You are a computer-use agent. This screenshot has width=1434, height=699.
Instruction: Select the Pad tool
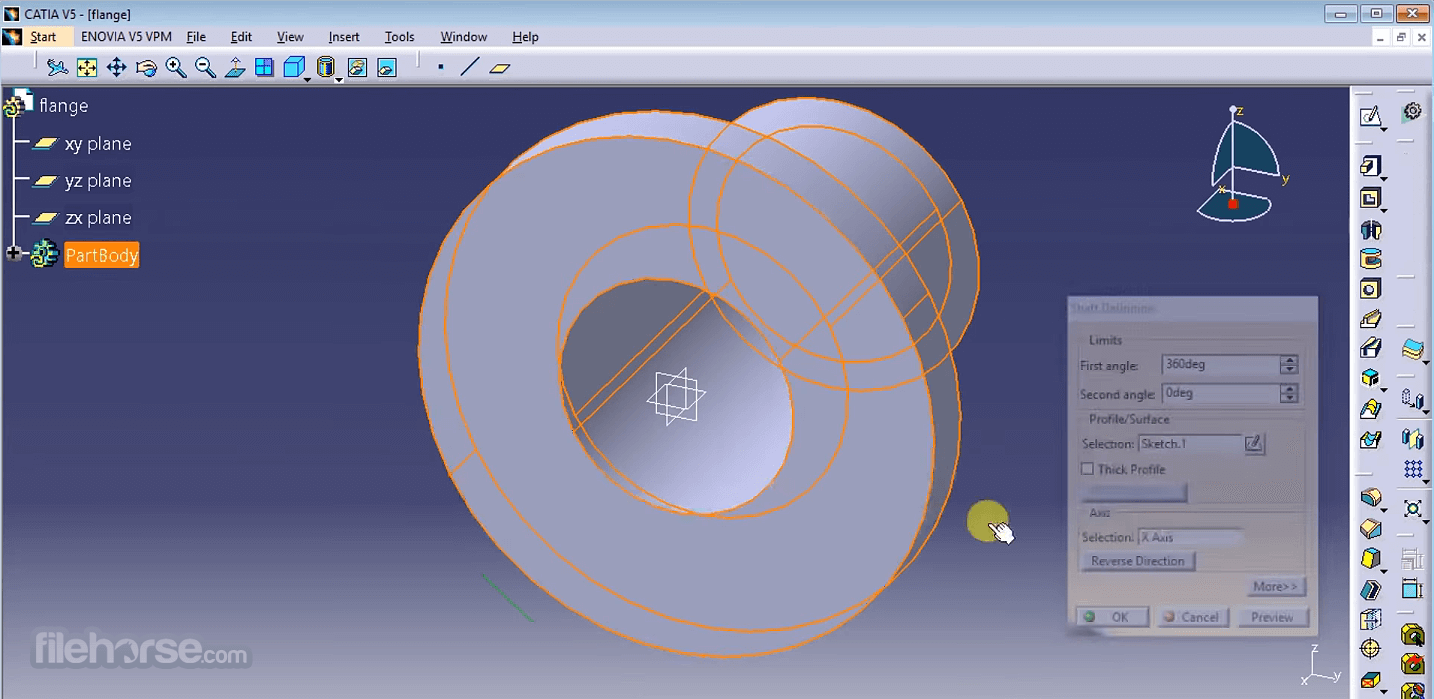[1370, 165]
